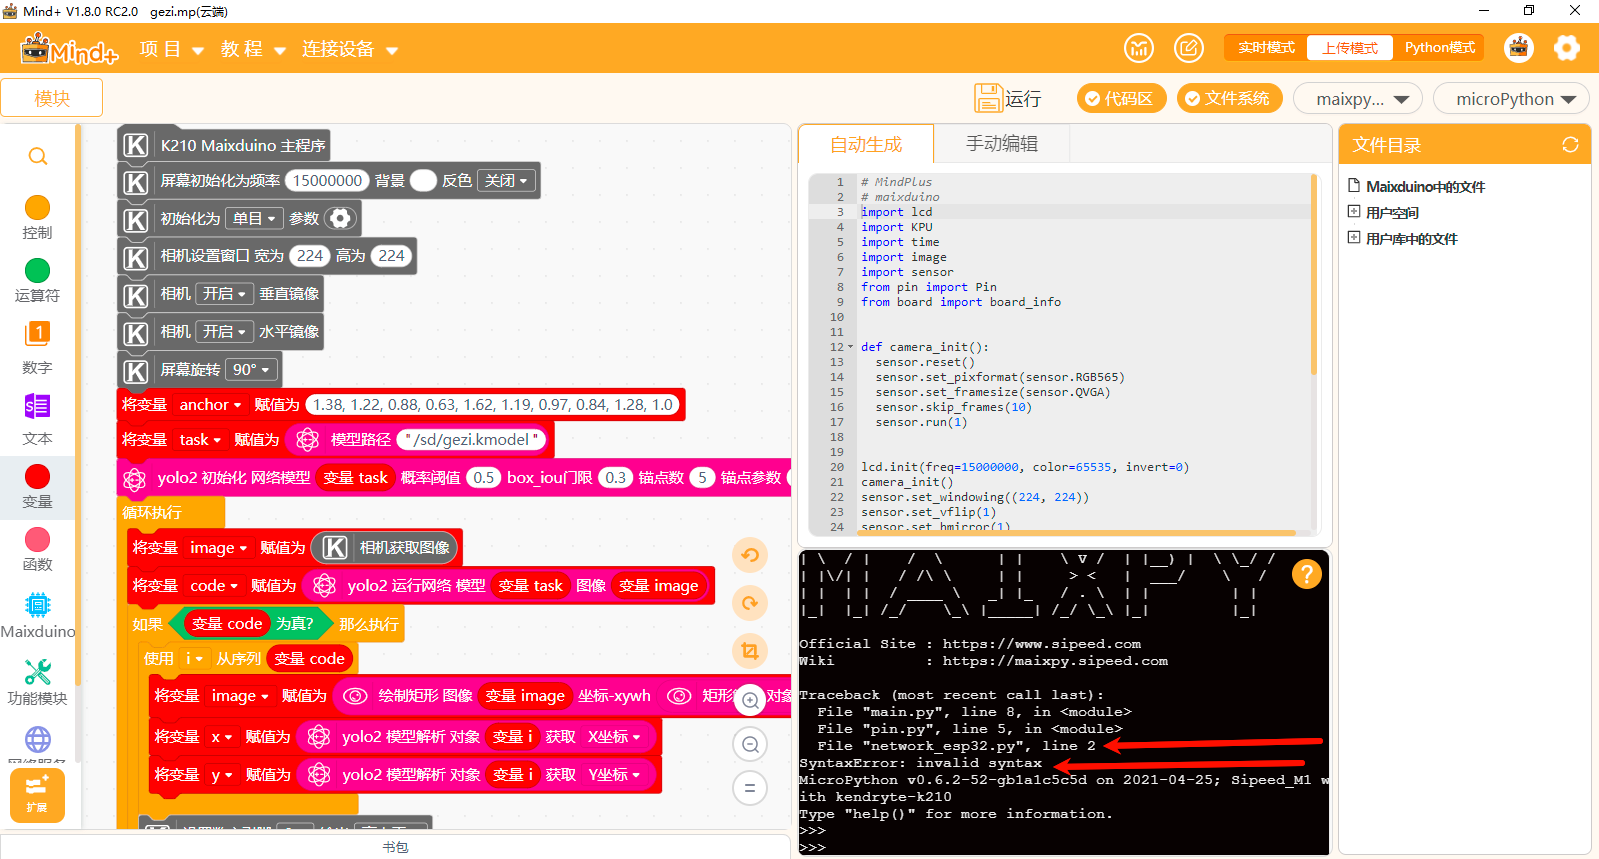This screenshot has height=859, width=1599.
Task: Open the terminal help question mark
Action: (x=1307, y=574)
